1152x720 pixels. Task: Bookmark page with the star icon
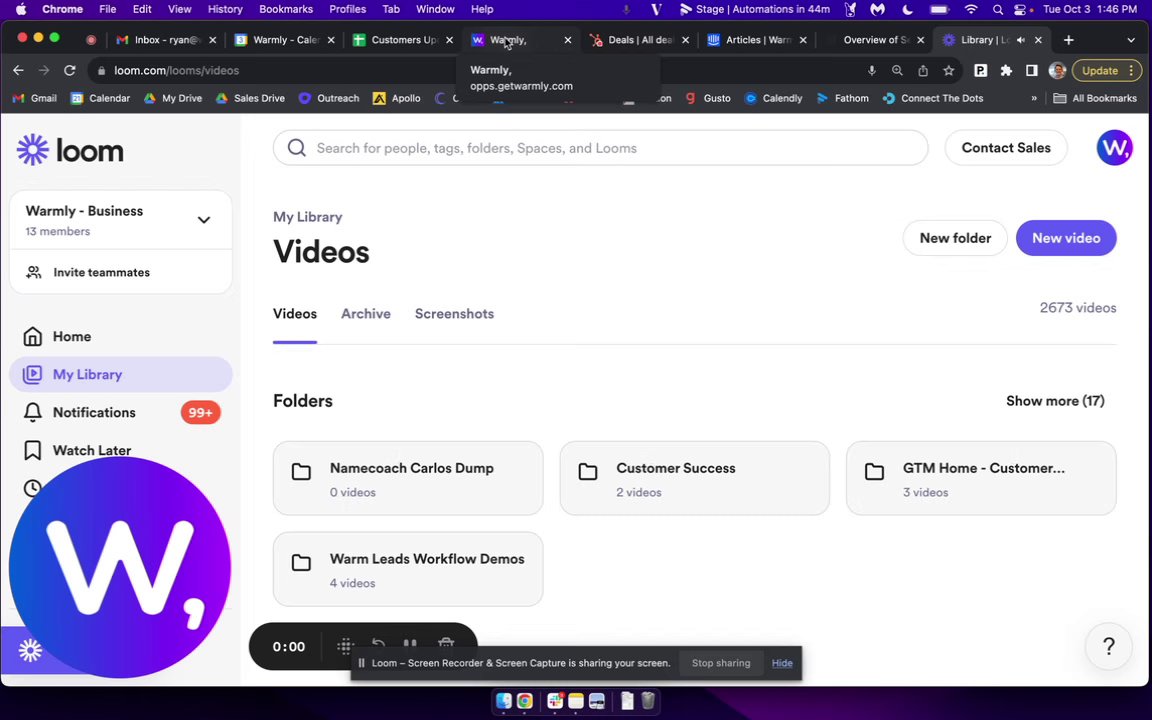point(948,71)
